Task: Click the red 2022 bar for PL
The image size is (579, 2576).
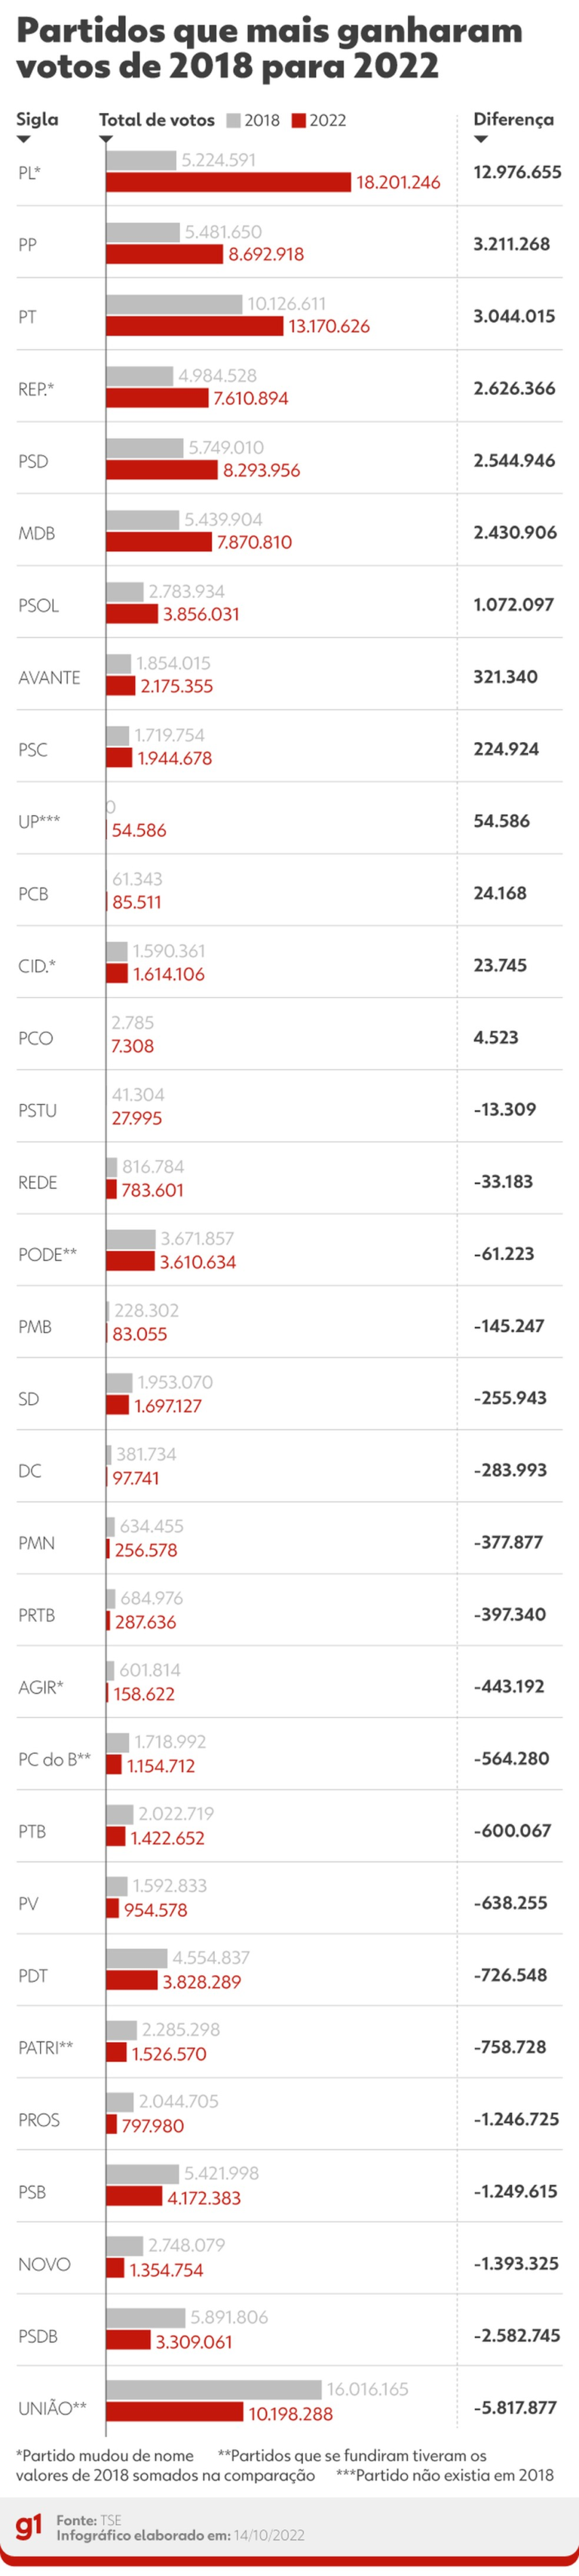Action: pos(228,182)
